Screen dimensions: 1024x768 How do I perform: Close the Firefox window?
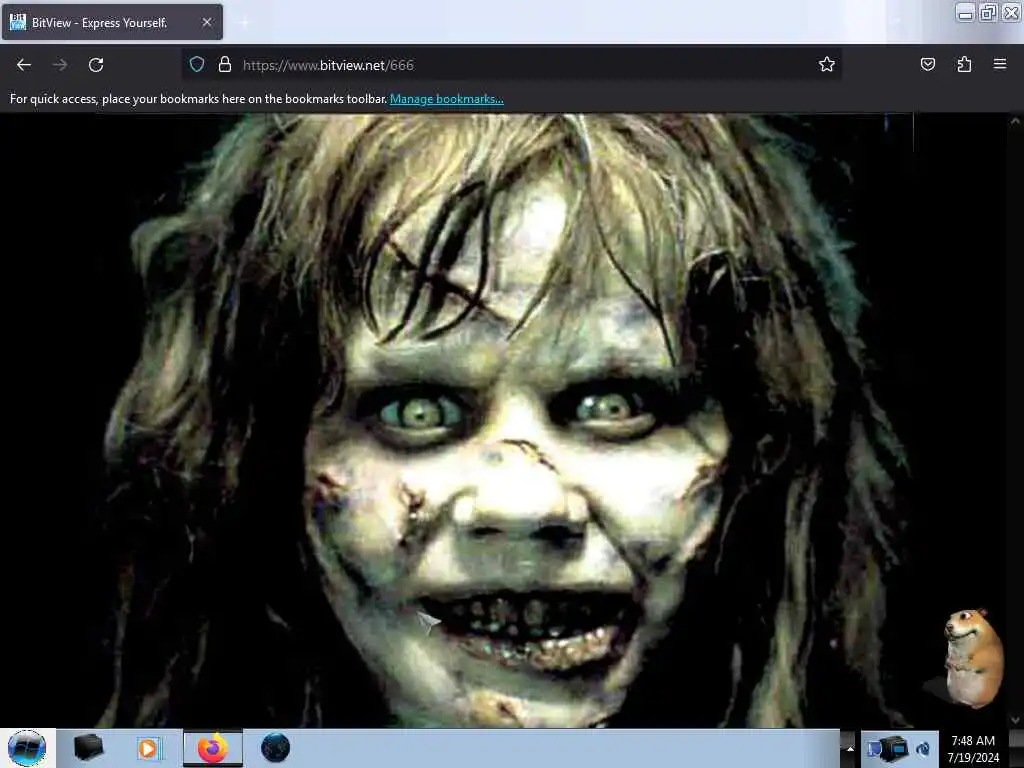point(1011,12)
